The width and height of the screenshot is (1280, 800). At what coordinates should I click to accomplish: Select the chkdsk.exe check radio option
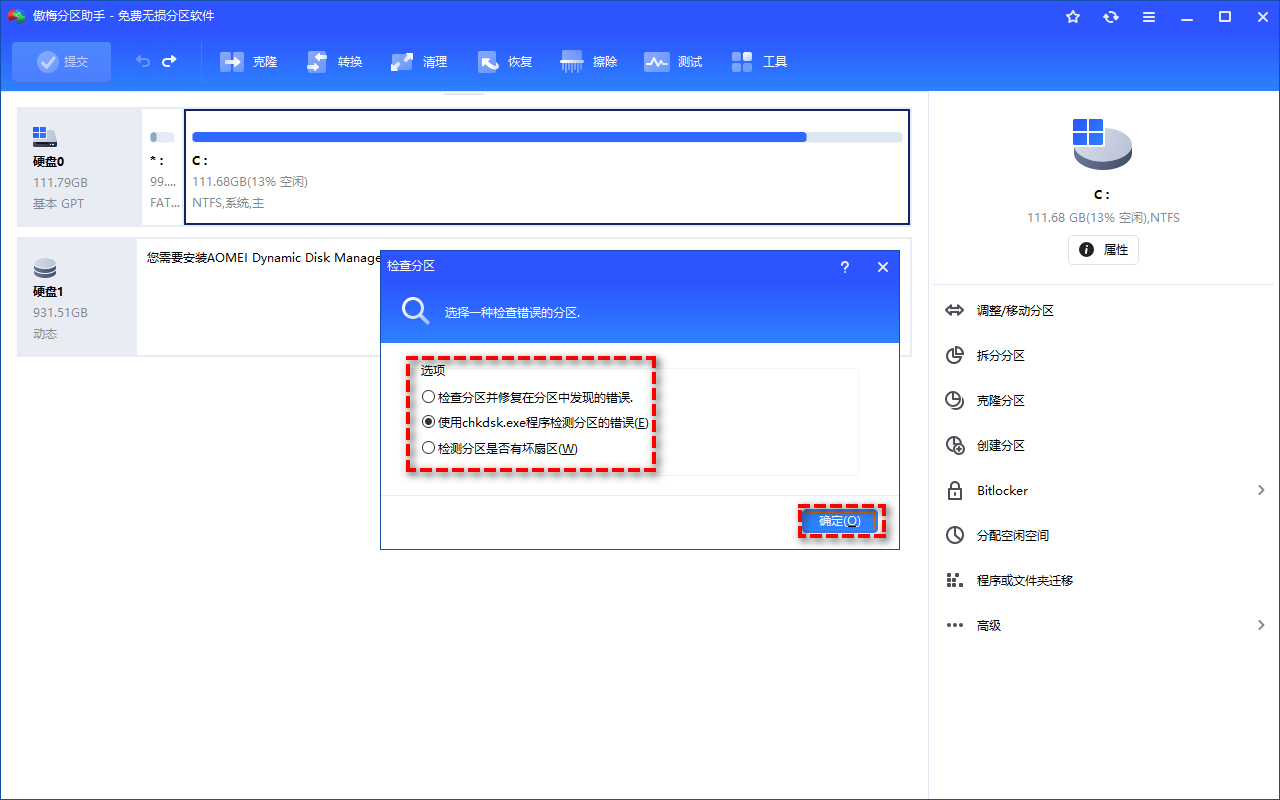coord(429,423)
